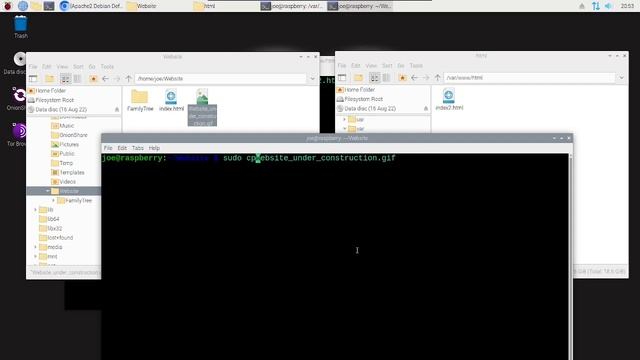Switch html window to detailed list view
640x360 pixels.
(x=386, y=77)
